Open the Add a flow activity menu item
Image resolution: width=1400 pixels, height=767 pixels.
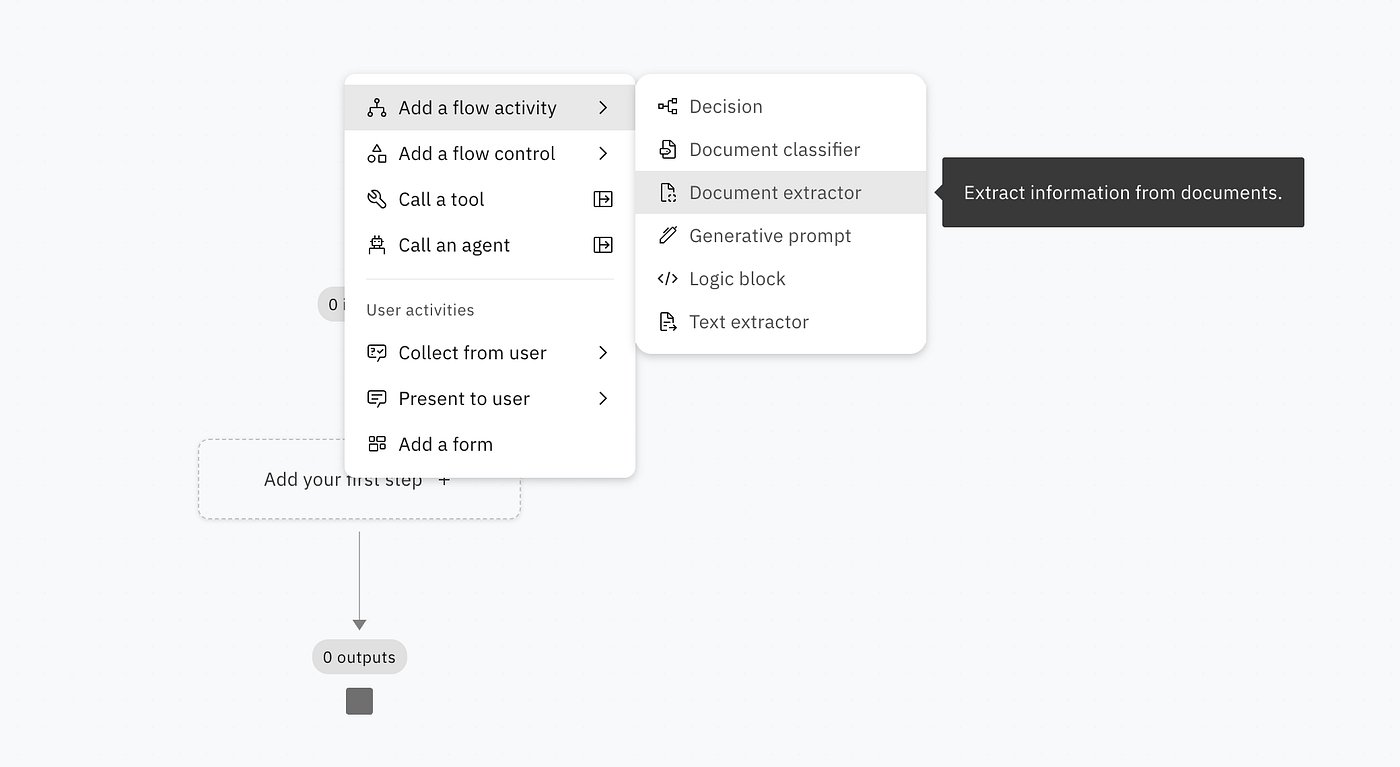coord(490,108)
